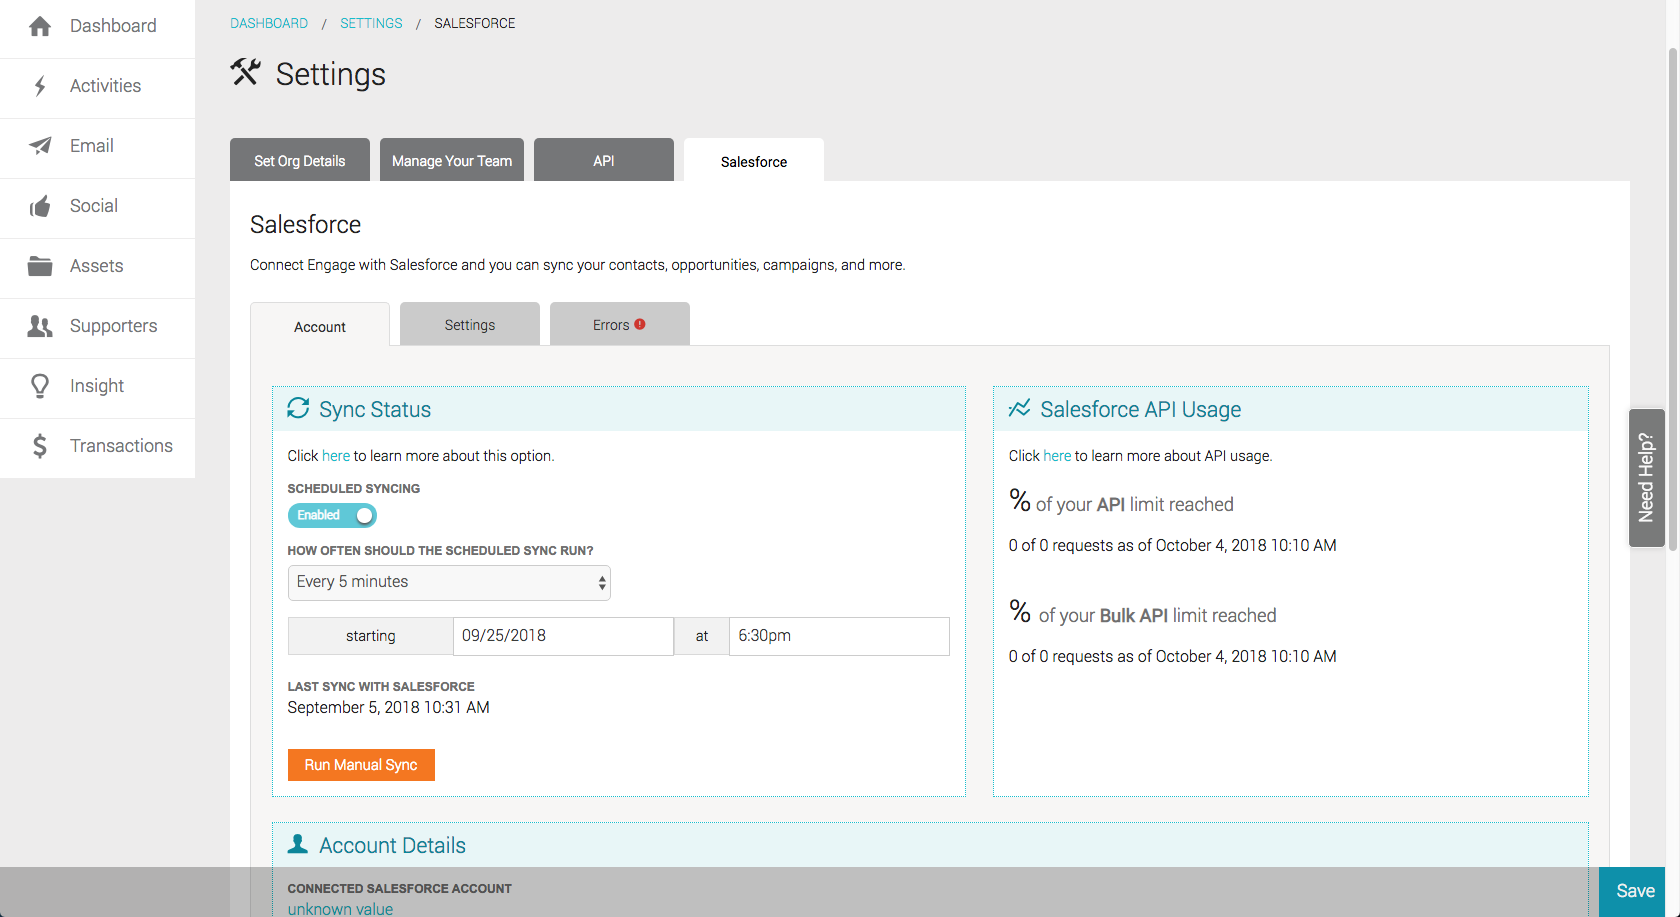This screenshot has width=1680, height=917.
Task: Open Assets in the sidebar
Action: (97, 268)
